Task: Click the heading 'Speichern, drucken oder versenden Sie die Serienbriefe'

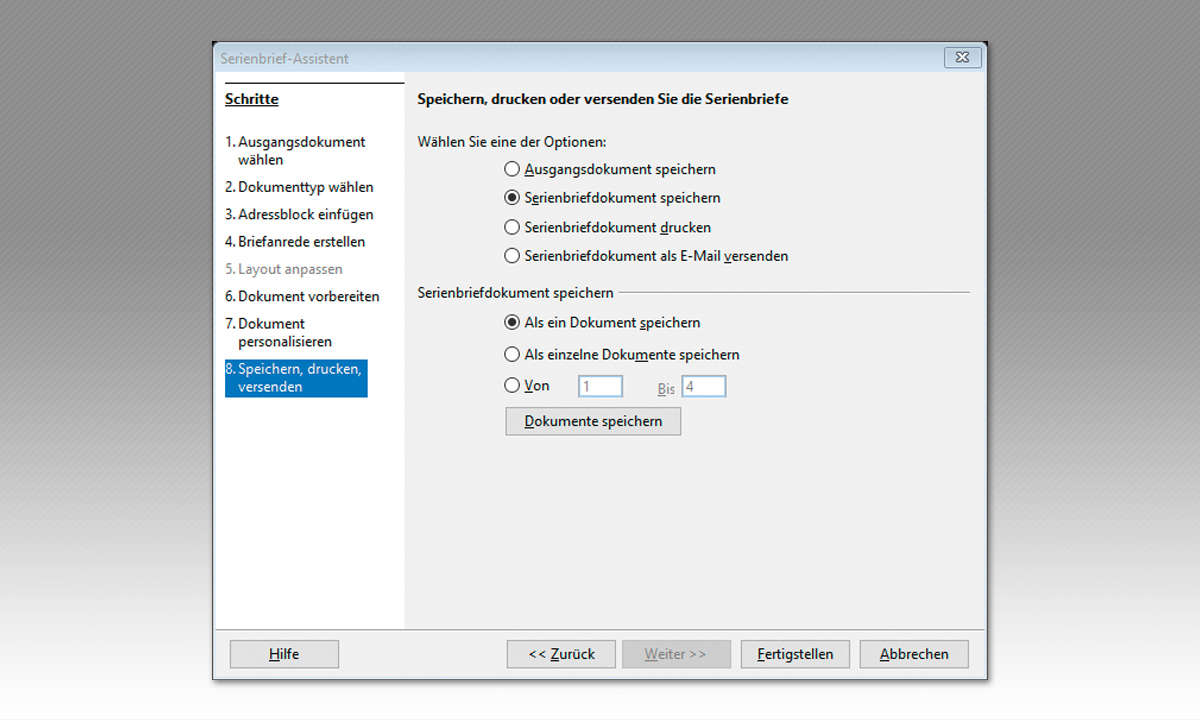Action: tap(603, 99)
